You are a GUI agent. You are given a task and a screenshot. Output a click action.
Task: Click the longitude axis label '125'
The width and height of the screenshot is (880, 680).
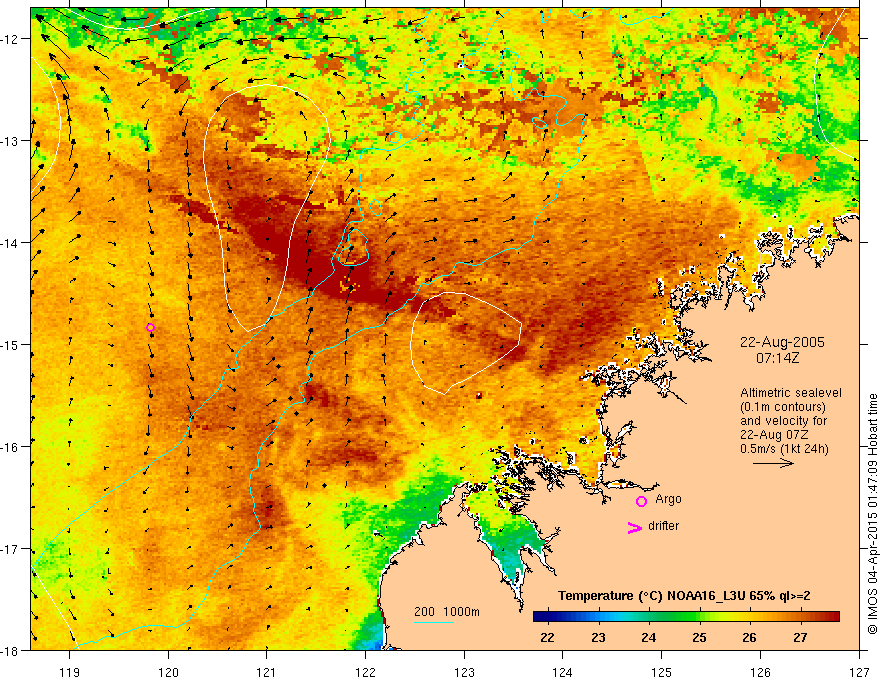tap(662, 672)
